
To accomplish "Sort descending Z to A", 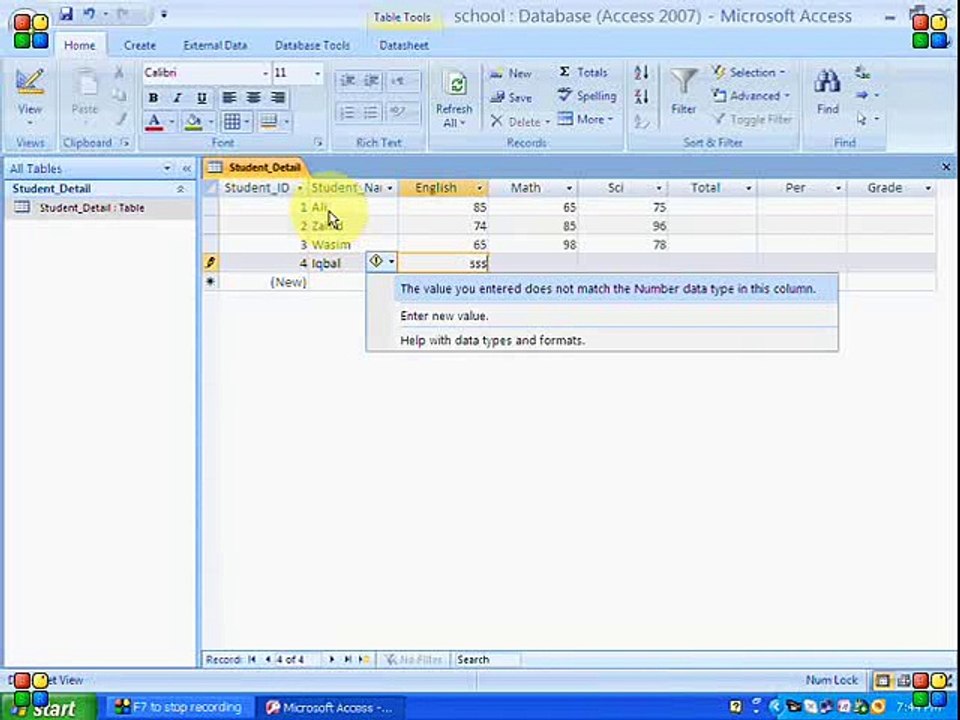I will pos(641,97).
